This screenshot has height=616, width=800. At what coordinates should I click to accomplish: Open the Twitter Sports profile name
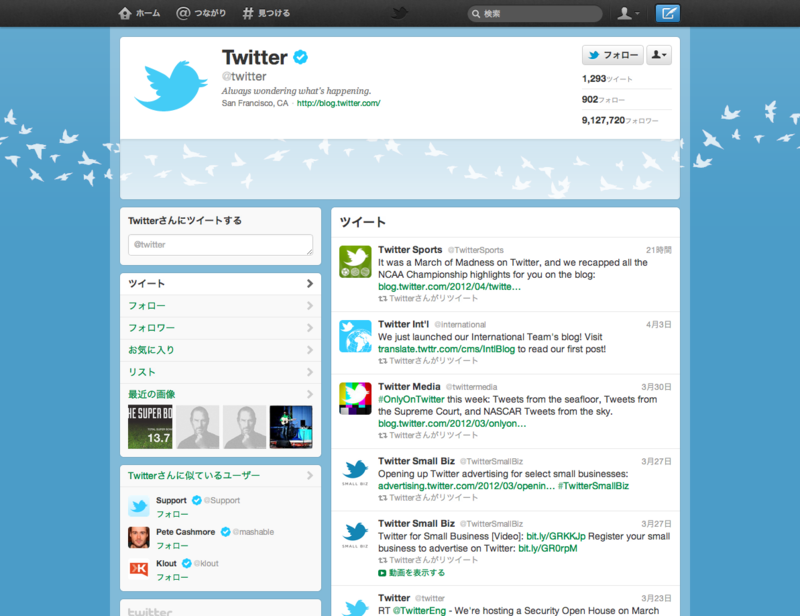(410, 250)
